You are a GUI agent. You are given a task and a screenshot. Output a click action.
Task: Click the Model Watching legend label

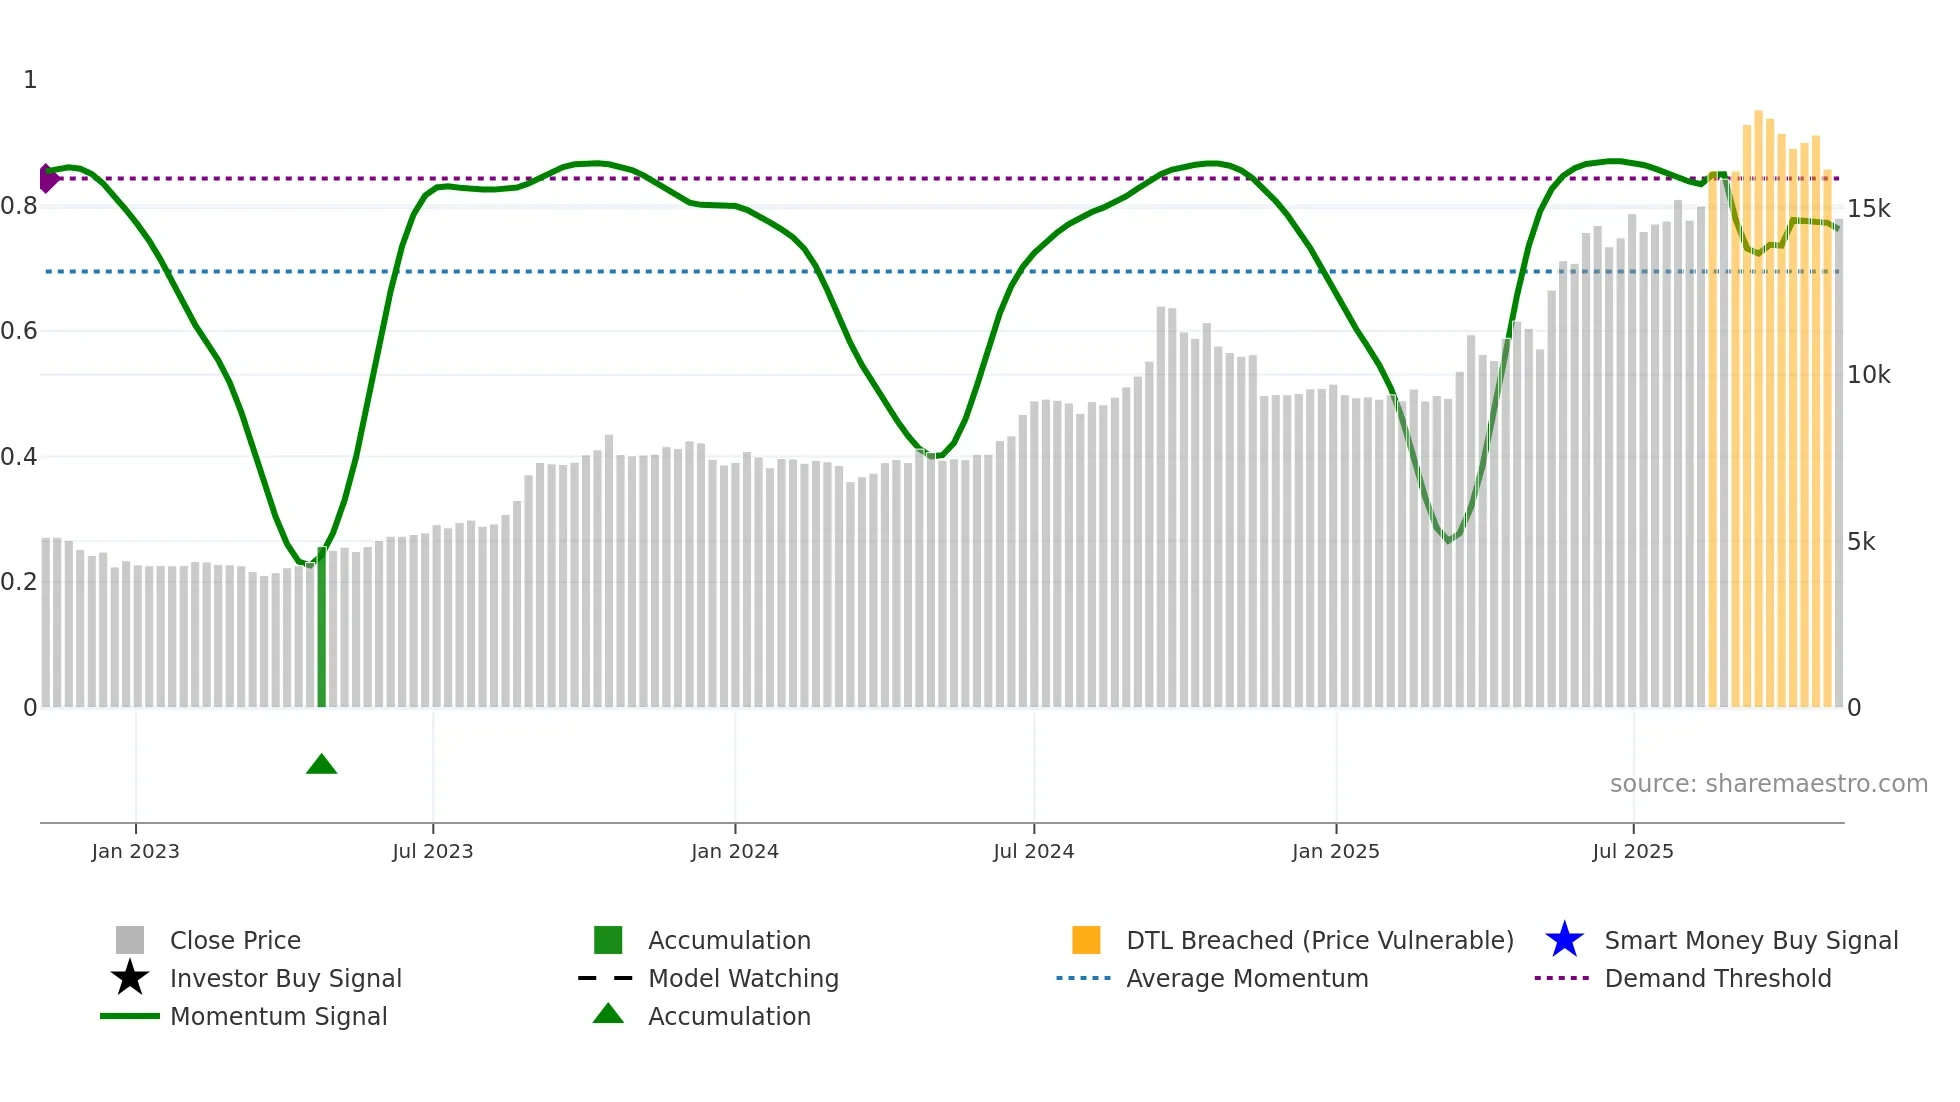tap(743, 978)
